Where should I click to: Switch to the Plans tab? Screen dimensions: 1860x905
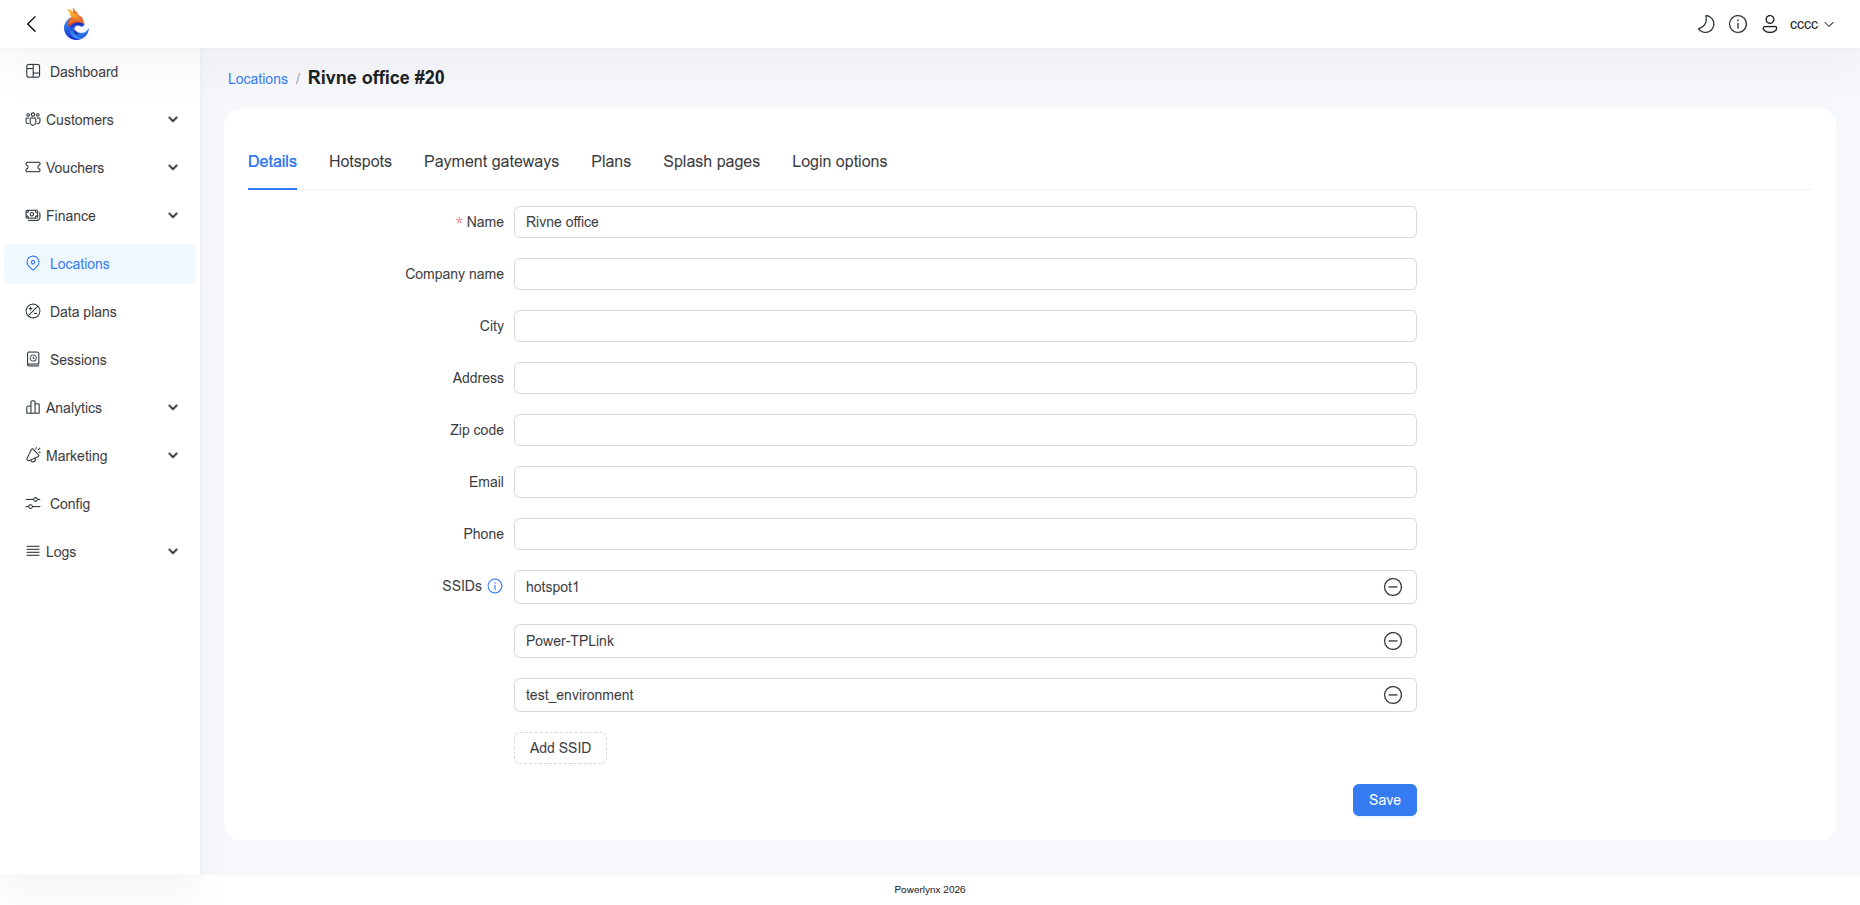pyautogui.click(x=611, y=161)
